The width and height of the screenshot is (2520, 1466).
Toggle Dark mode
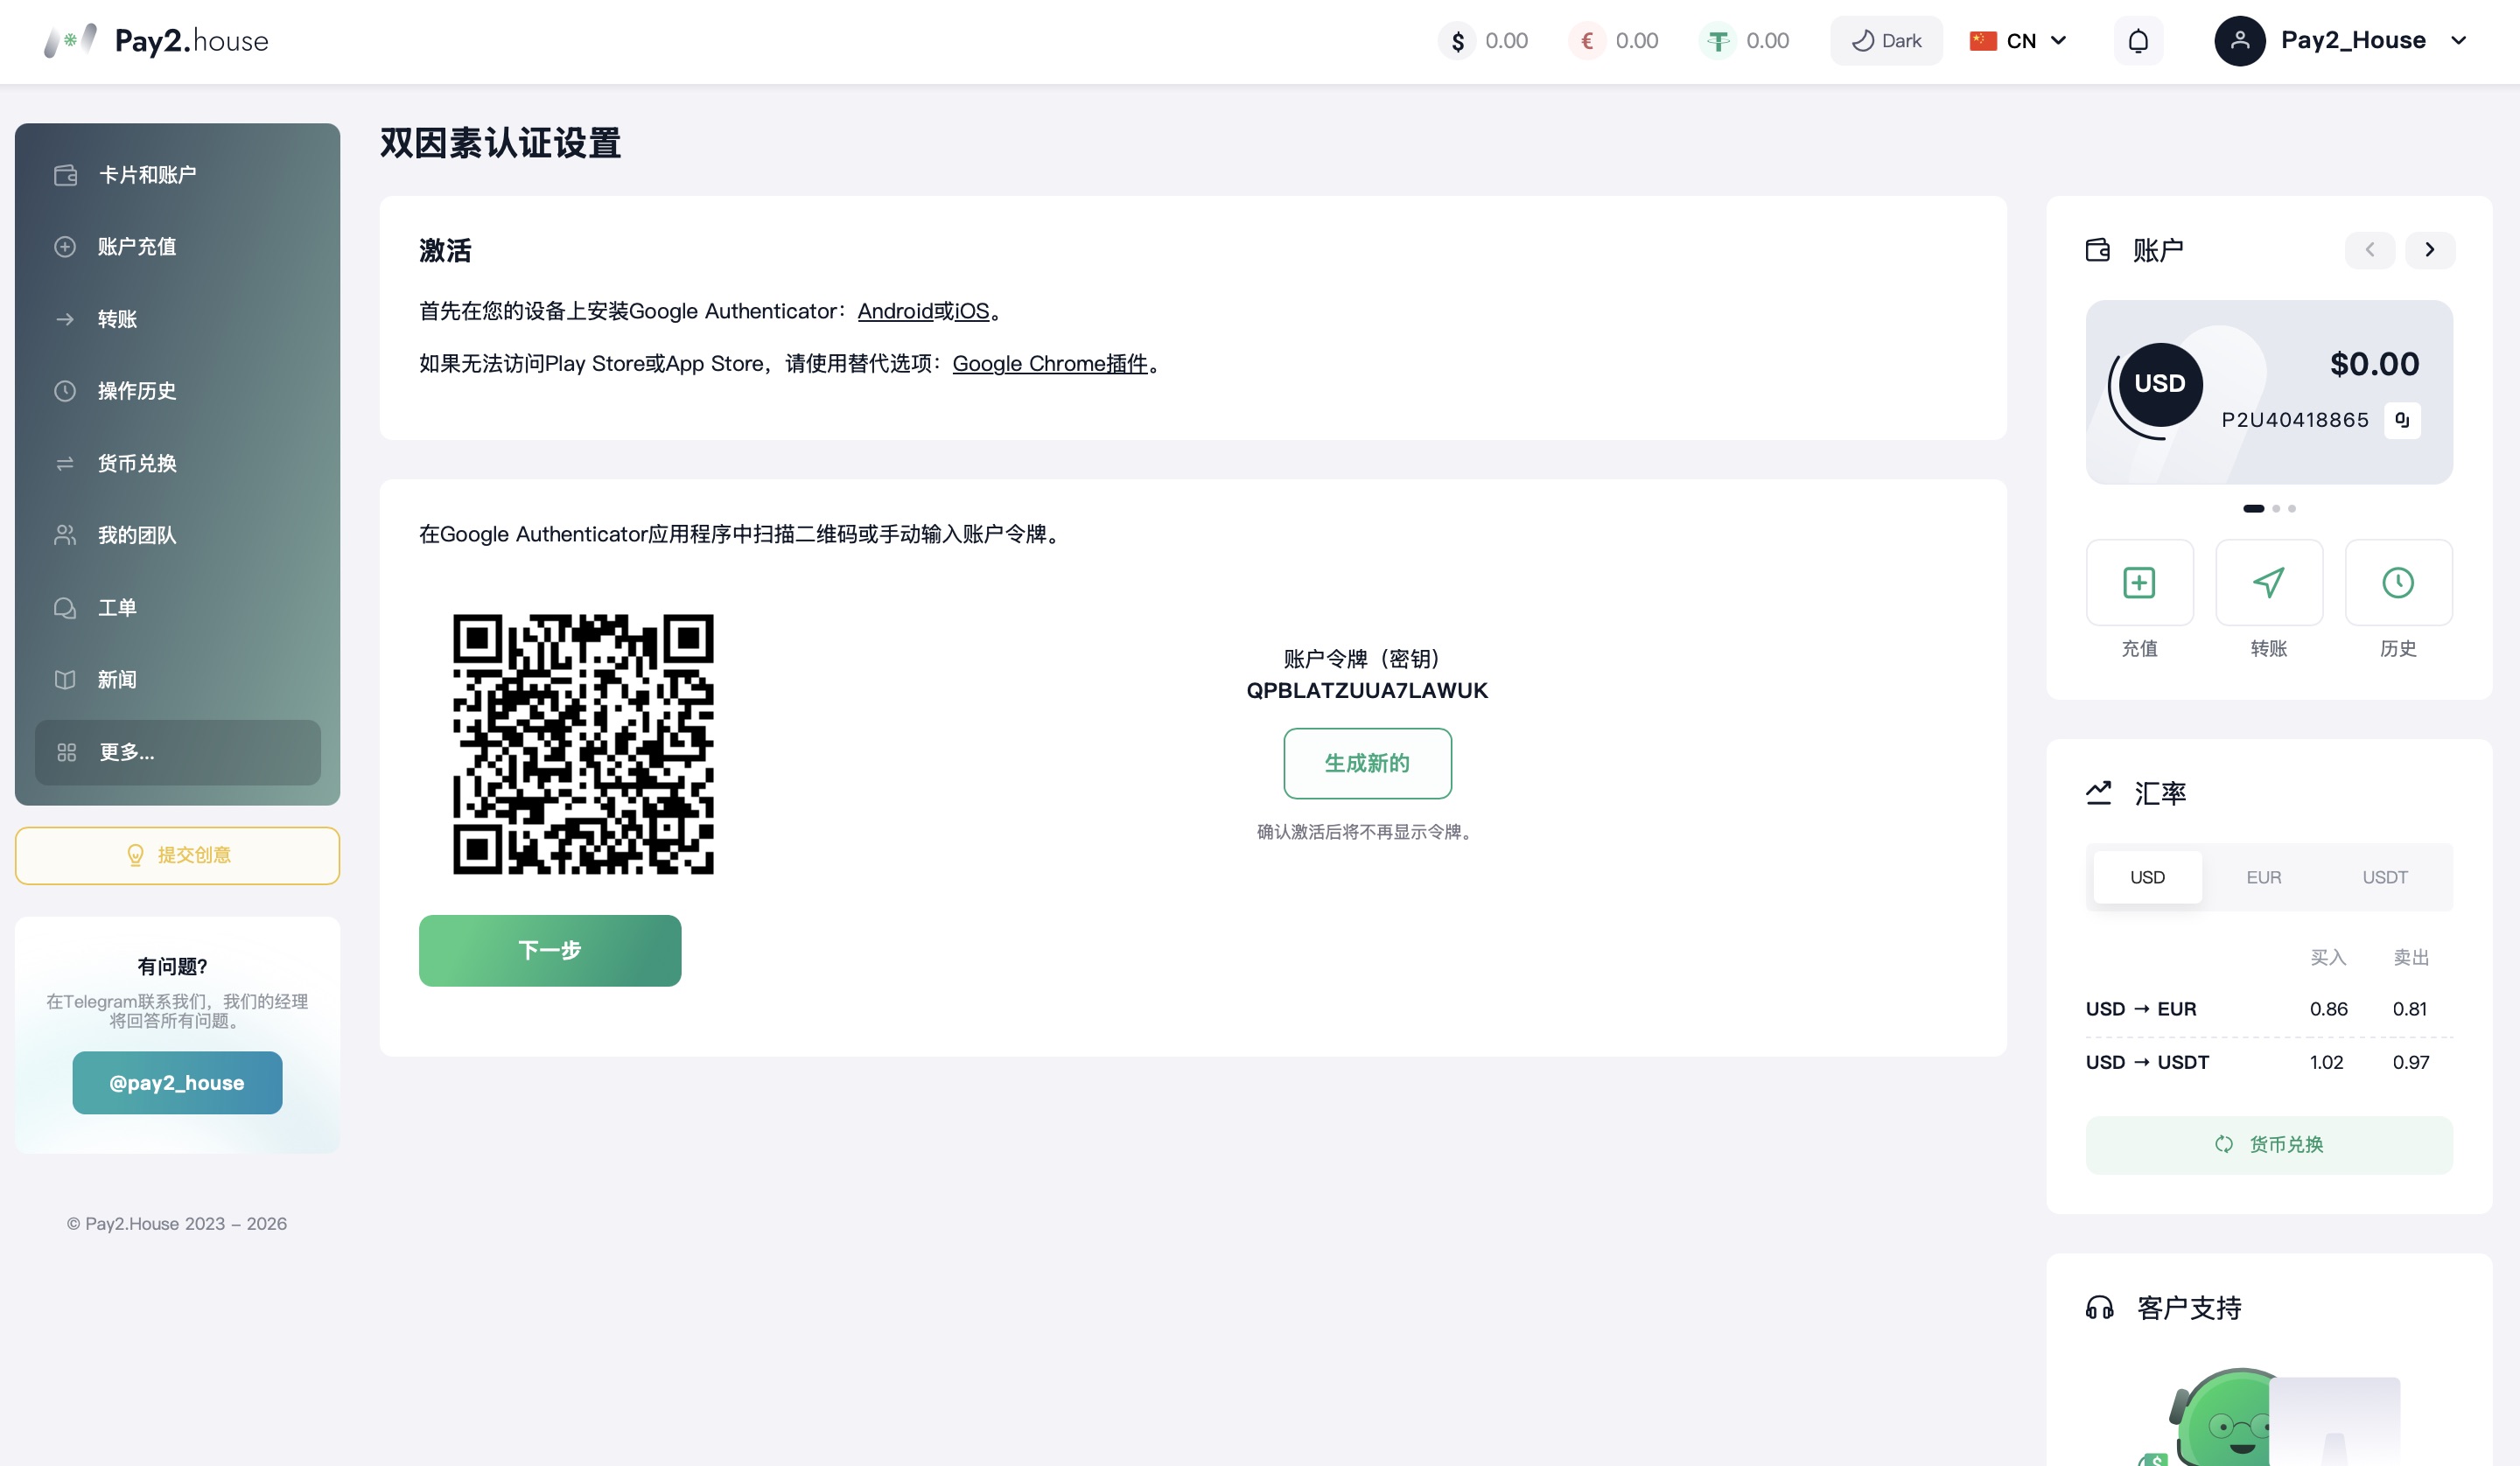pos(1886,41)
